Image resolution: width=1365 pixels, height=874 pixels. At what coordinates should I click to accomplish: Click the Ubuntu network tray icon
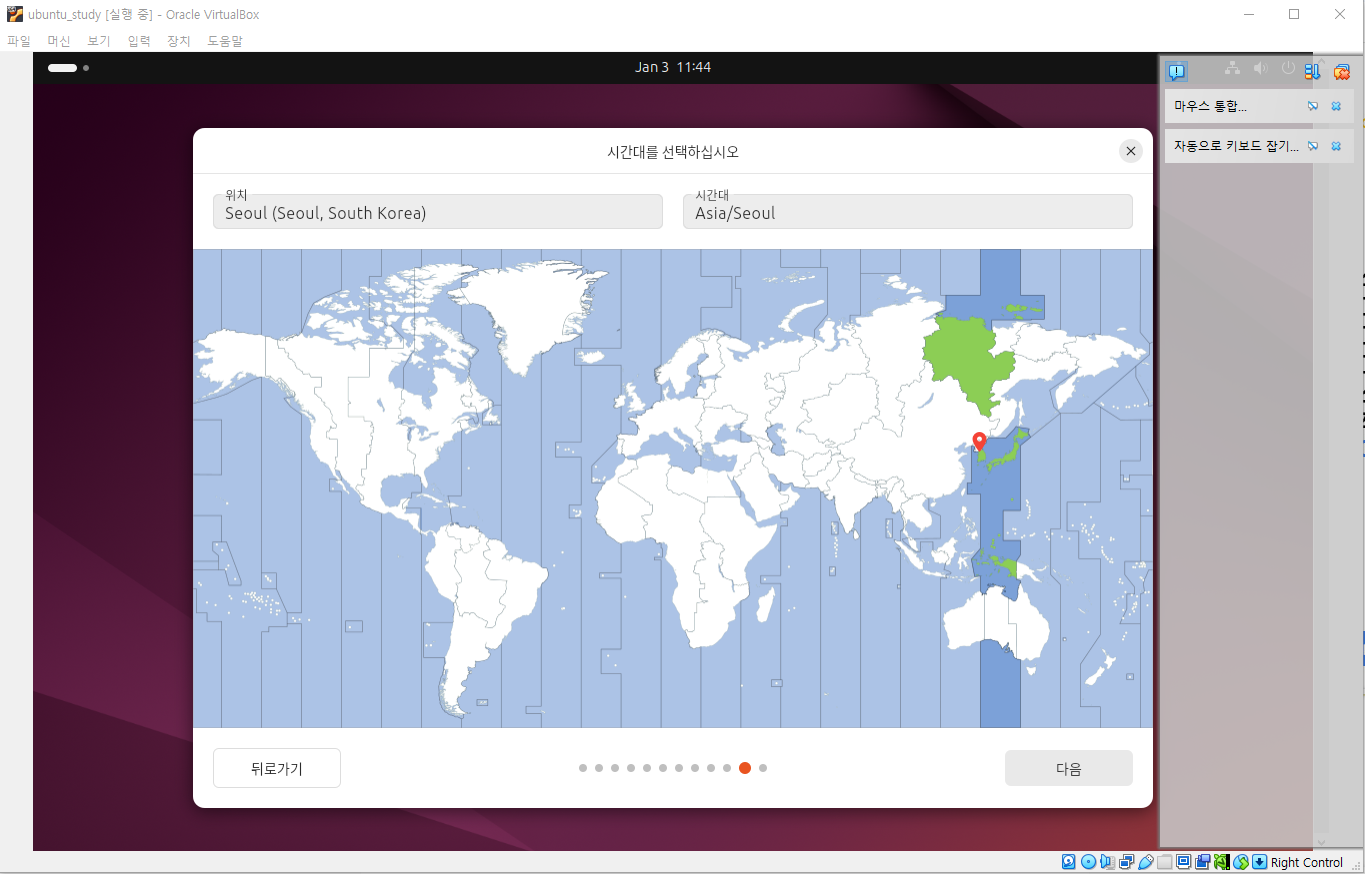coord(1232,68)
